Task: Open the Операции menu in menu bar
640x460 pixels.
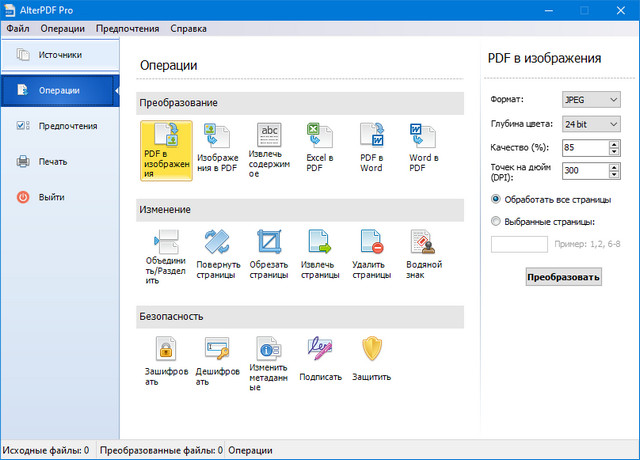Action: coord(62,29)
